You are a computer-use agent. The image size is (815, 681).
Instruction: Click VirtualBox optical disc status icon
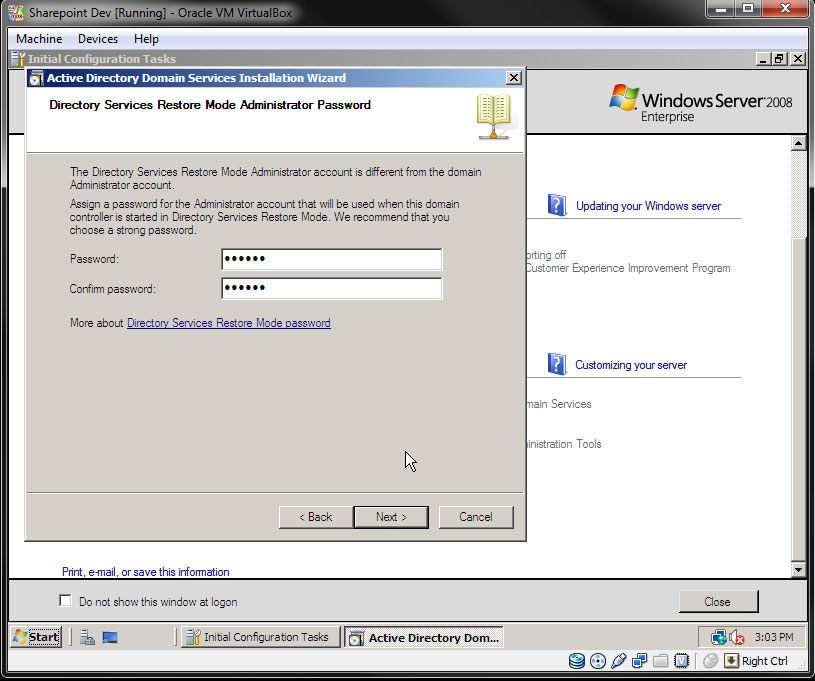[x=598, y=661]
